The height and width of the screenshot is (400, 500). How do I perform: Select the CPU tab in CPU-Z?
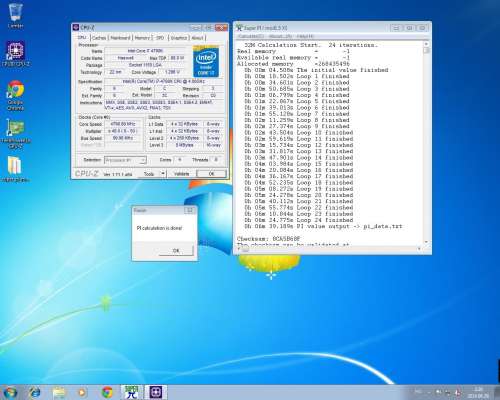click(82, 38)
